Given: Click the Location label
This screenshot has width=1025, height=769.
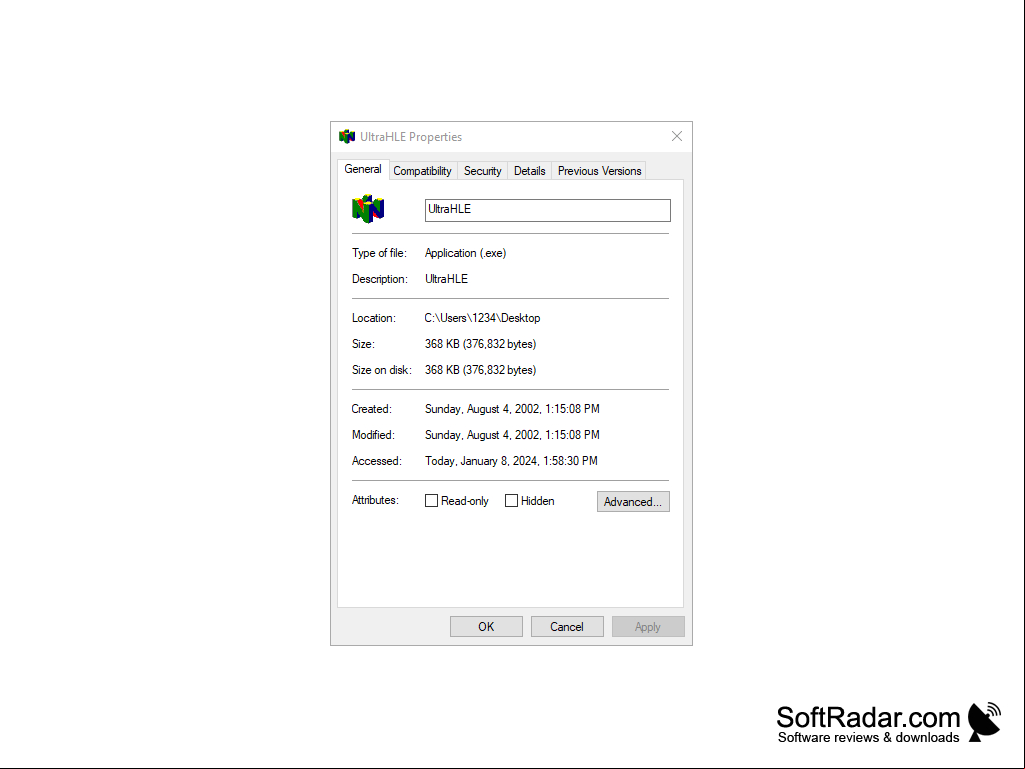Looking at the screenshot, I should click(374, 318).
